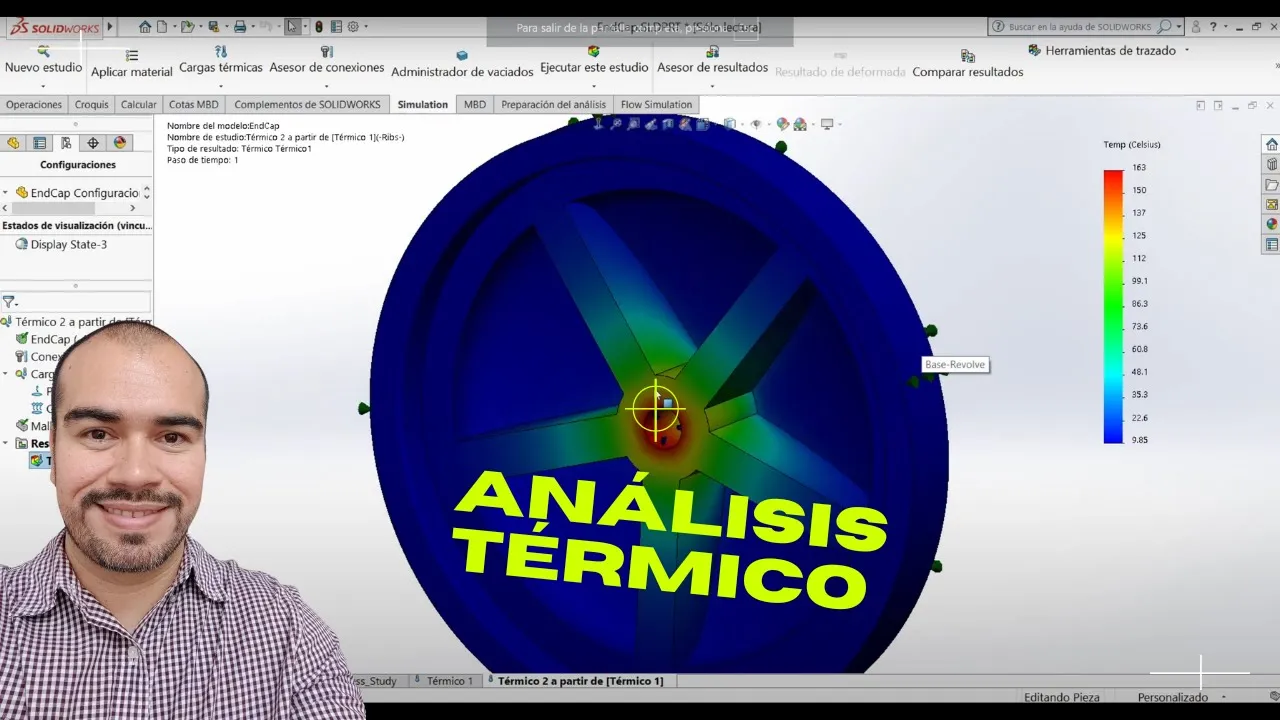Open the Asesor de resultados dropdown arrow

pyautogui.click(x=712, y=84)
